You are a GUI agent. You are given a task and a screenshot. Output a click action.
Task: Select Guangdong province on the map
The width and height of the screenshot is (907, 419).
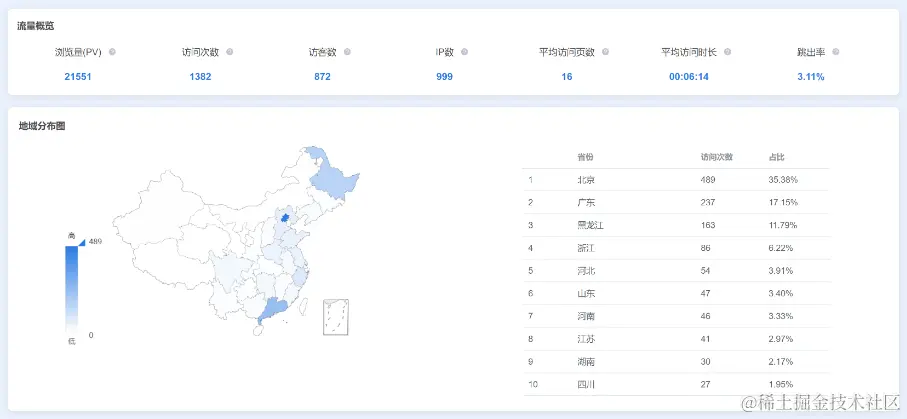click(273, 310)
